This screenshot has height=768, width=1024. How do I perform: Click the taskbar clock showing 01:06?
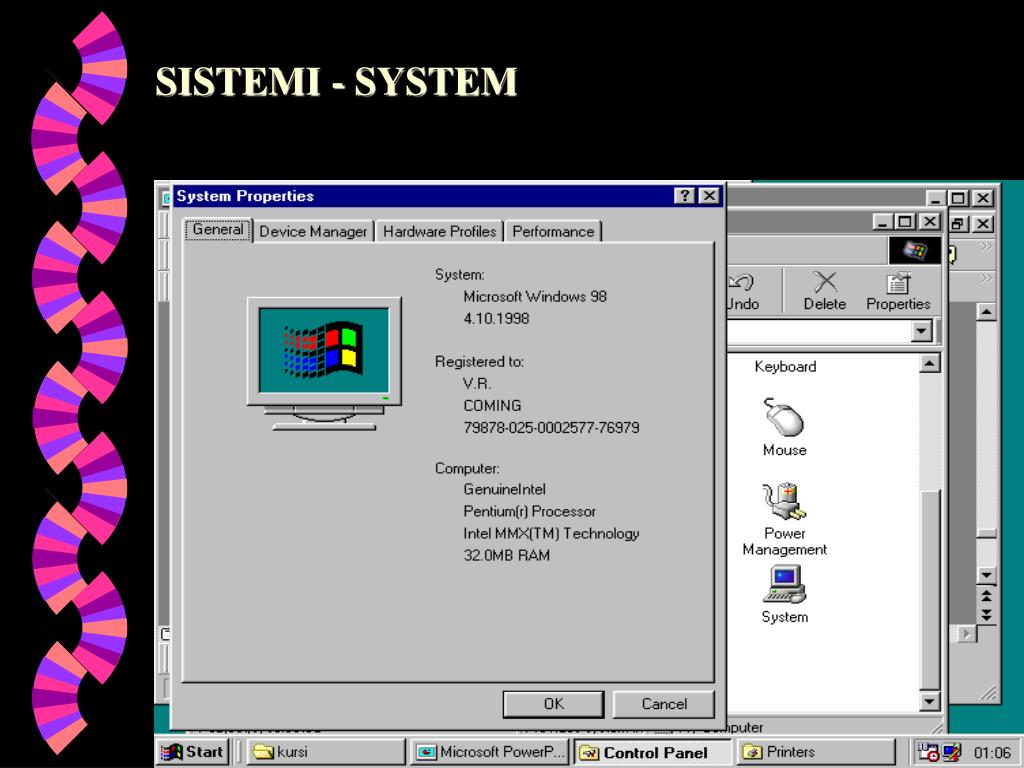click(x=992, y=753)
